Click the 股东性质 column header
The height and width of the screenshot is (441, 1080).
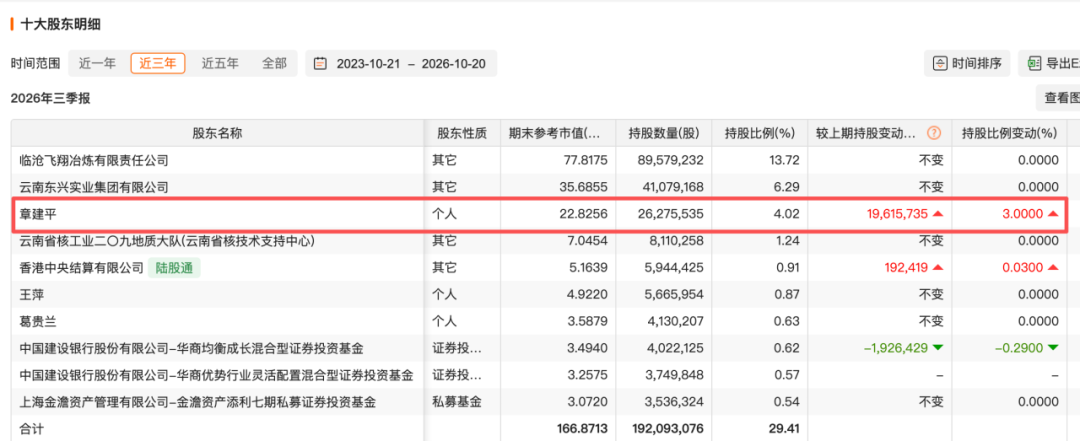tap(461, 133)
